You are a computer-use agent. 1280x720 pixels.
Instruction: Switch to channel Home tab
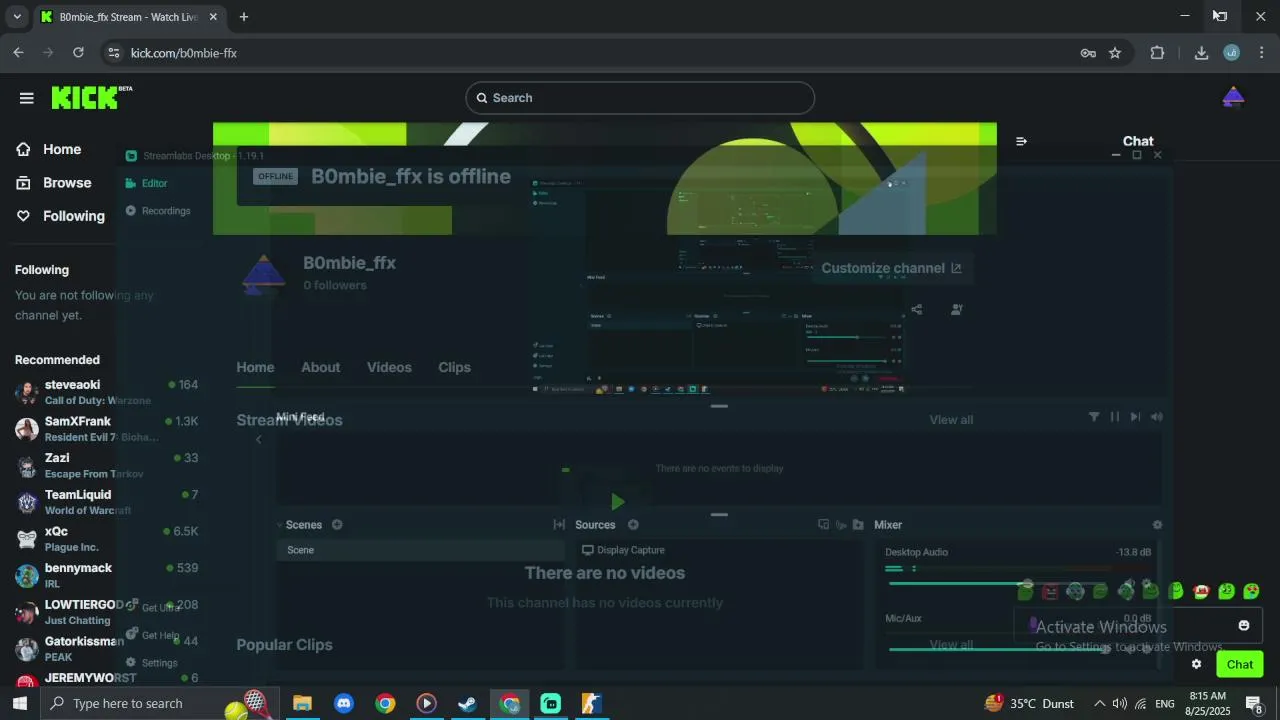click(255, 367)
